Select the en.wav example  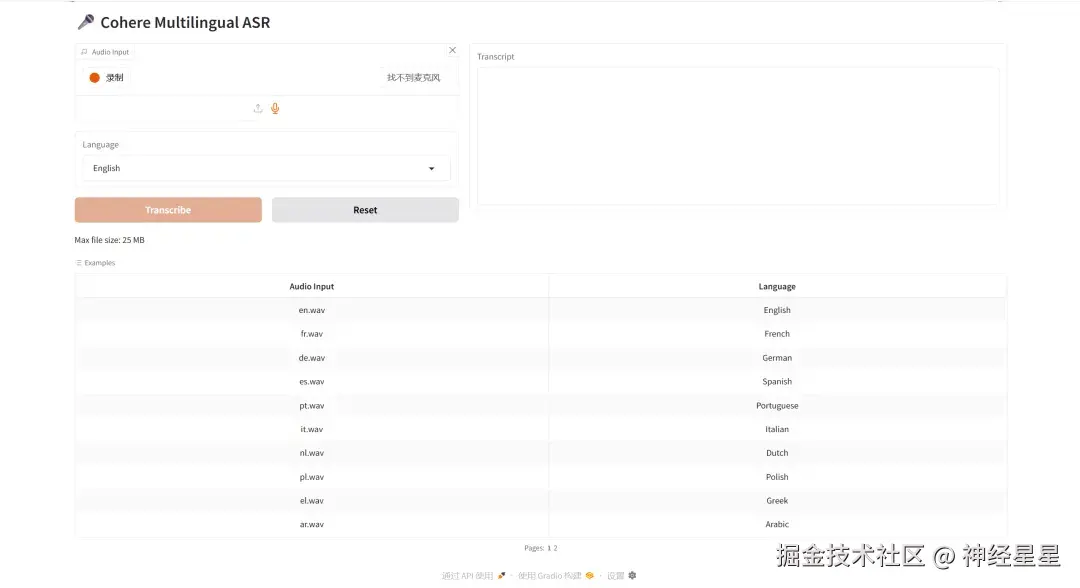pyautogui.click(x=311, y=310)
